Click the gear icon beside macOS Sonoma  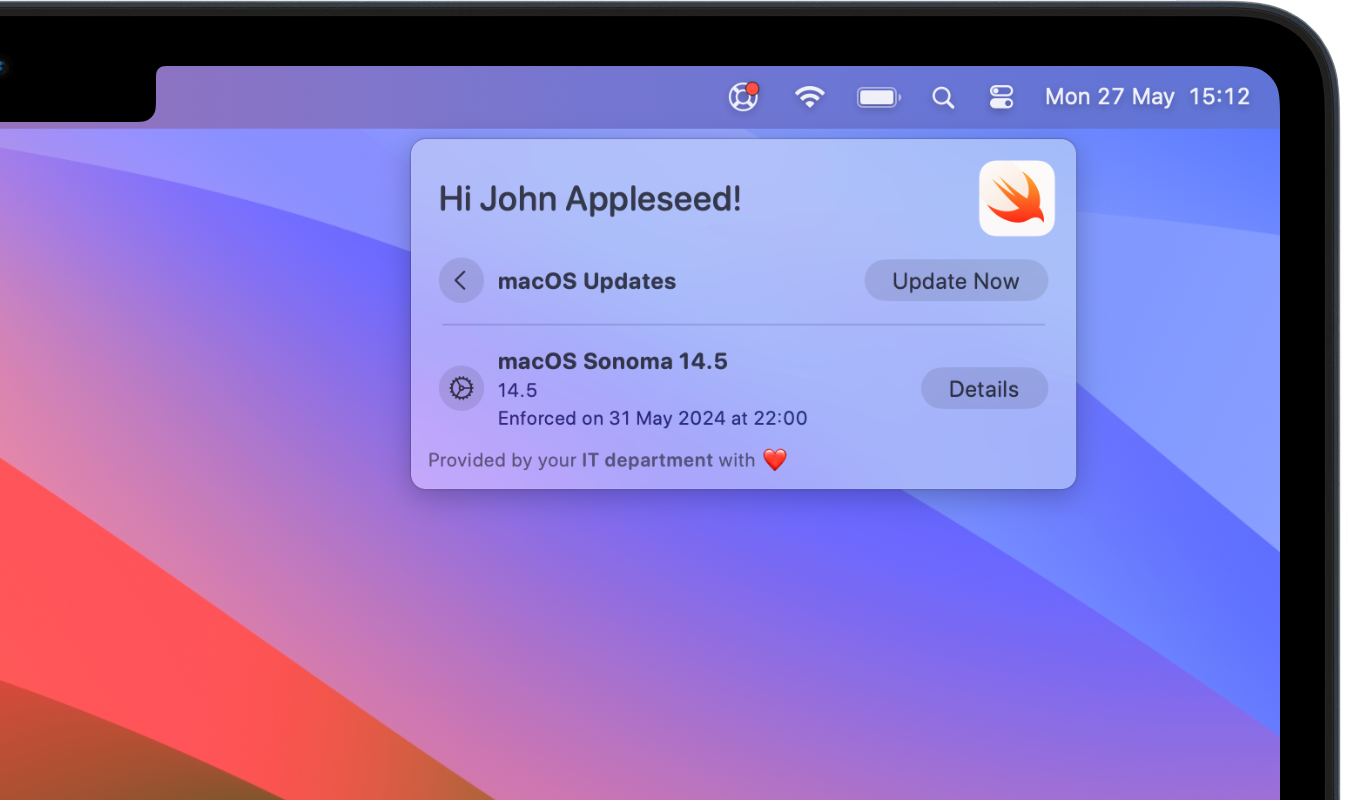pyautogui.click(x=461, y=388)
